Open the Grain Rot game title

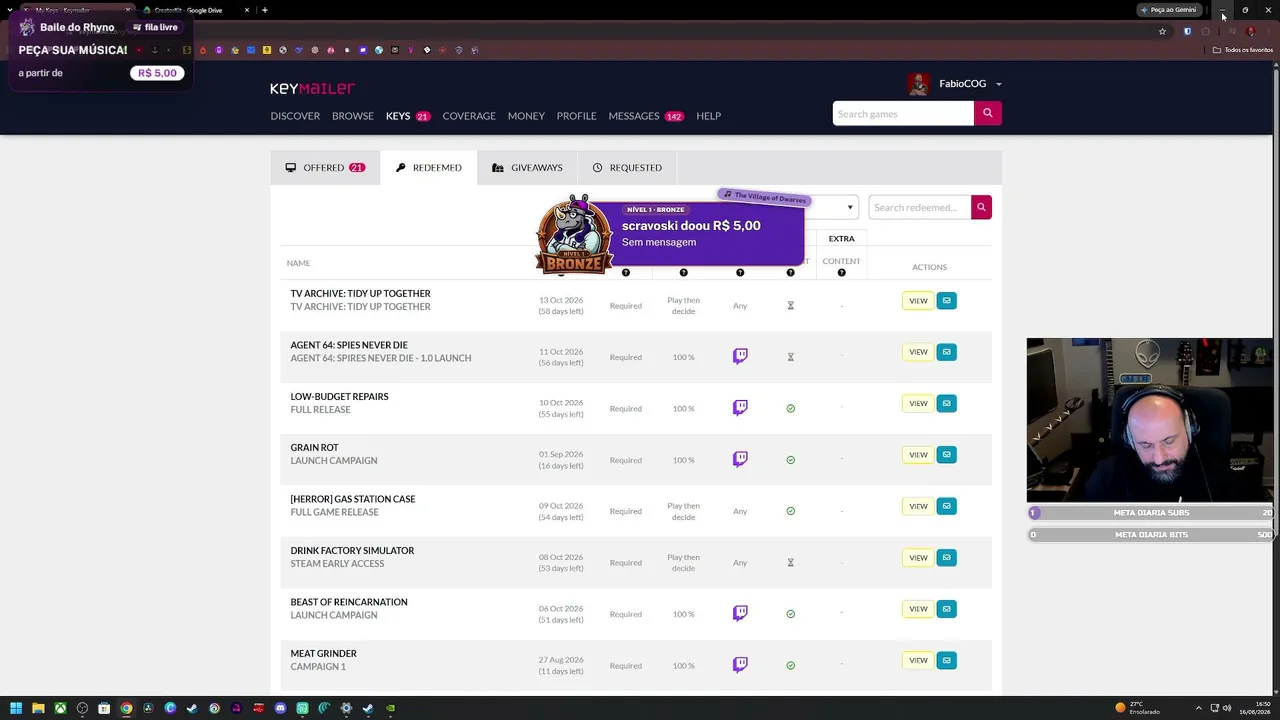[x=314, y=447]
